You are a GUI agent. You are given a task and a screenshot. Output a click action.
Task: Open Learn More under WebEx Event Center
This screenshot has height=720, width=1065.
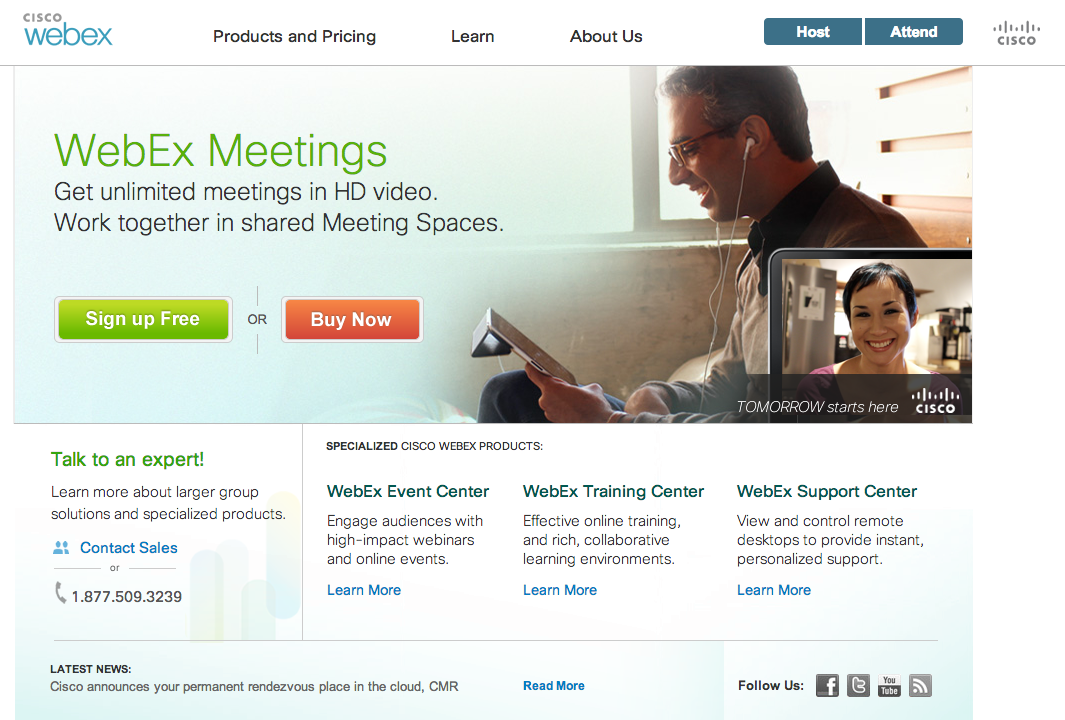click(364, 590)
